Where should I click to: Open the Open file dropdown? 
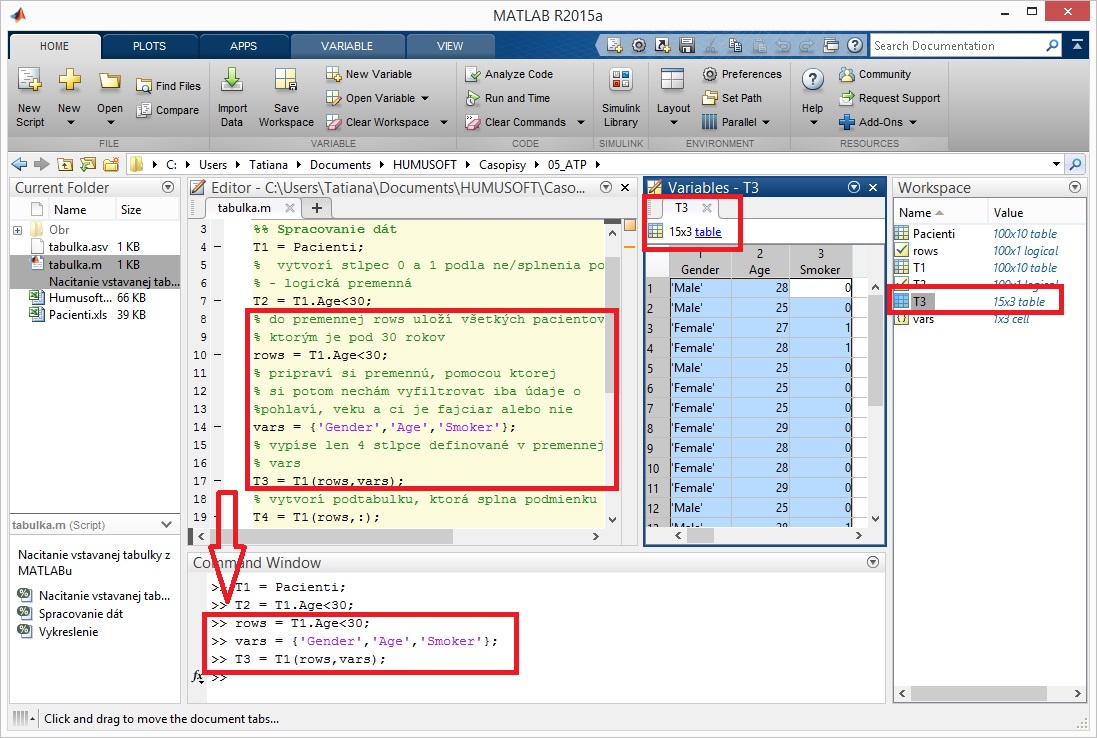(110, 122)
